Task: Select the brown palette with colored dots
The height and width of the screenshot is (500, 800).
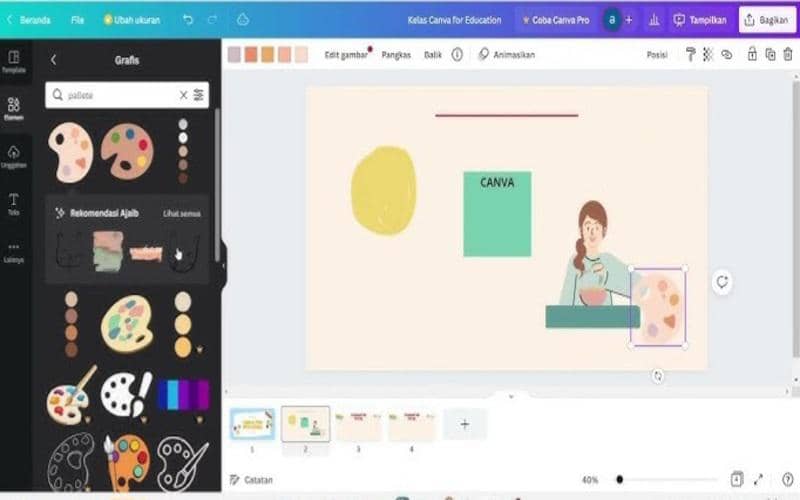Action: click(127, 151)
